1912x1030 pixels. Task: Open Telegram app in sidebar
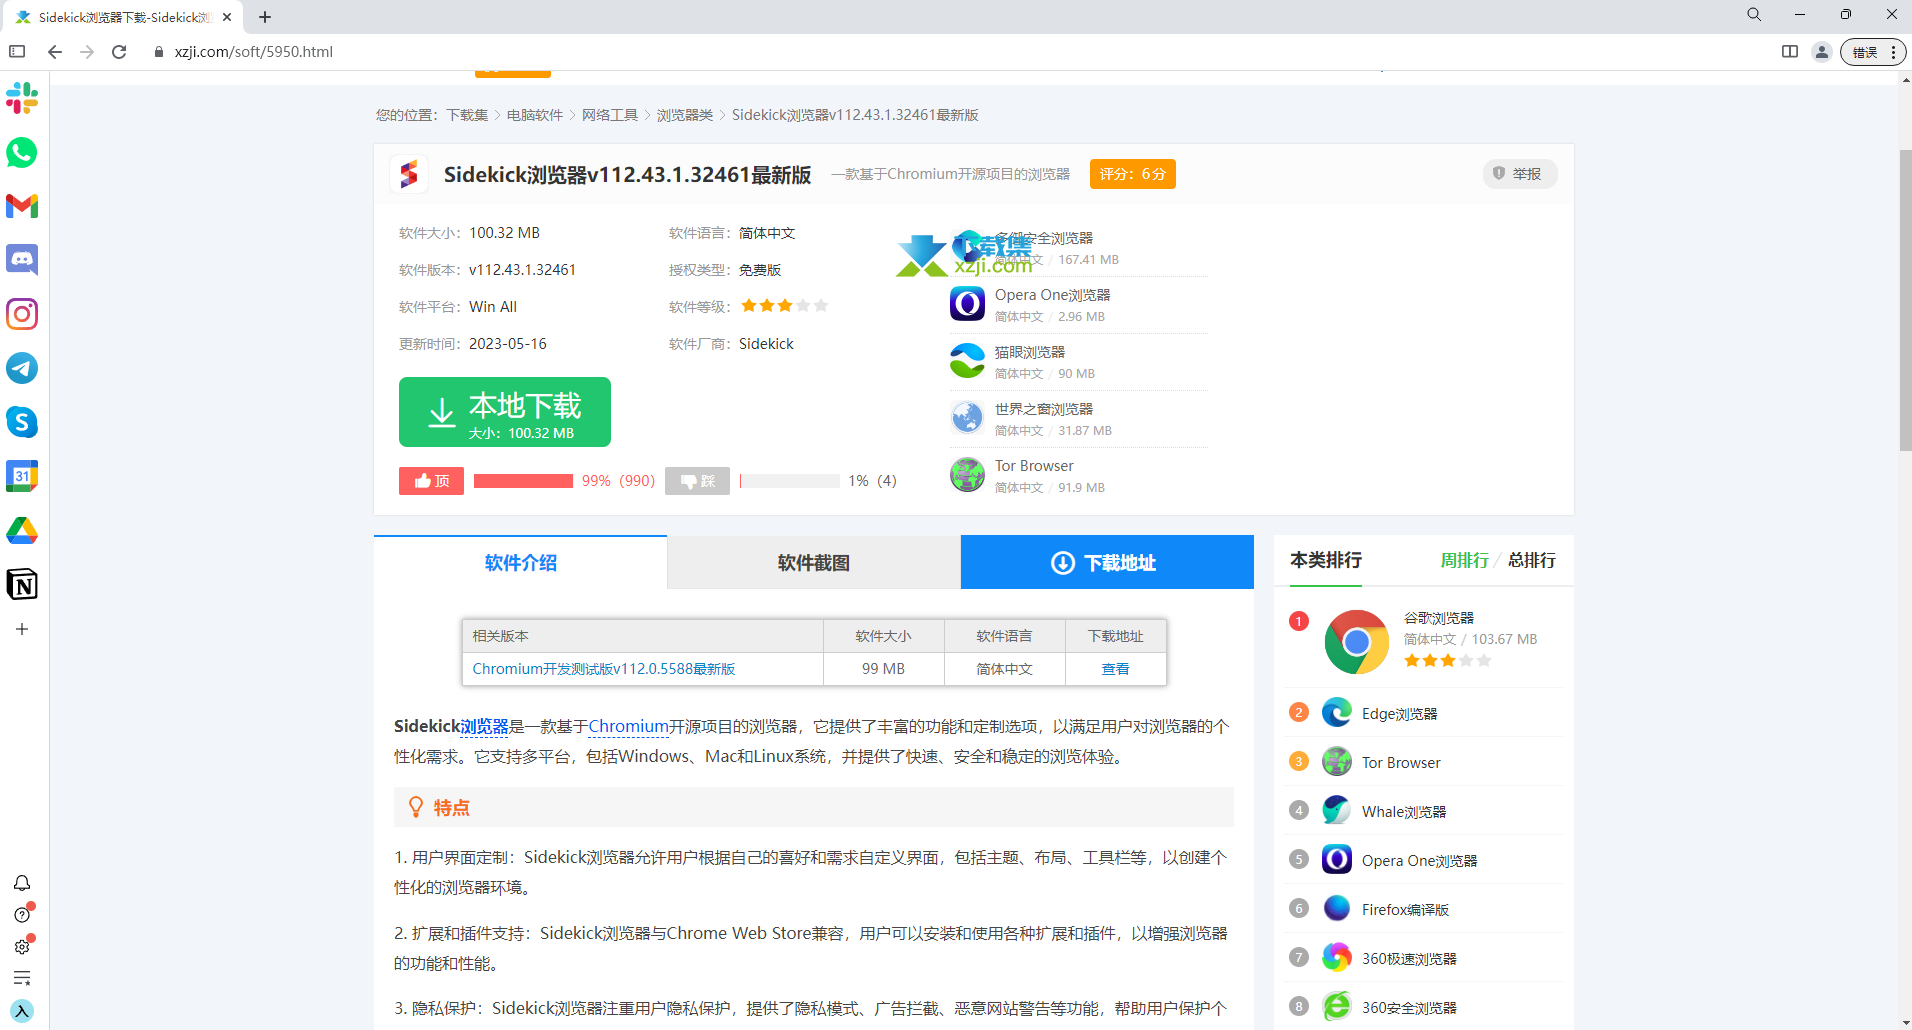[22, 368]
